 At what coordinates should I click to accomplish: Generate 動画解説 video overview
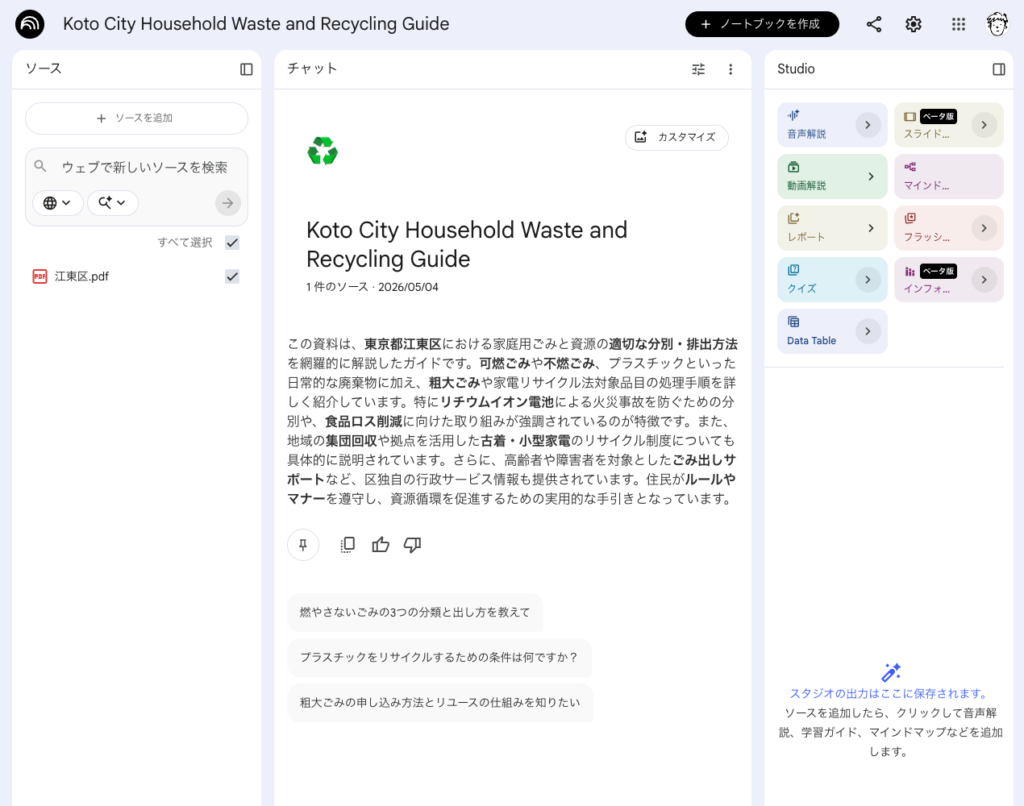832,176
